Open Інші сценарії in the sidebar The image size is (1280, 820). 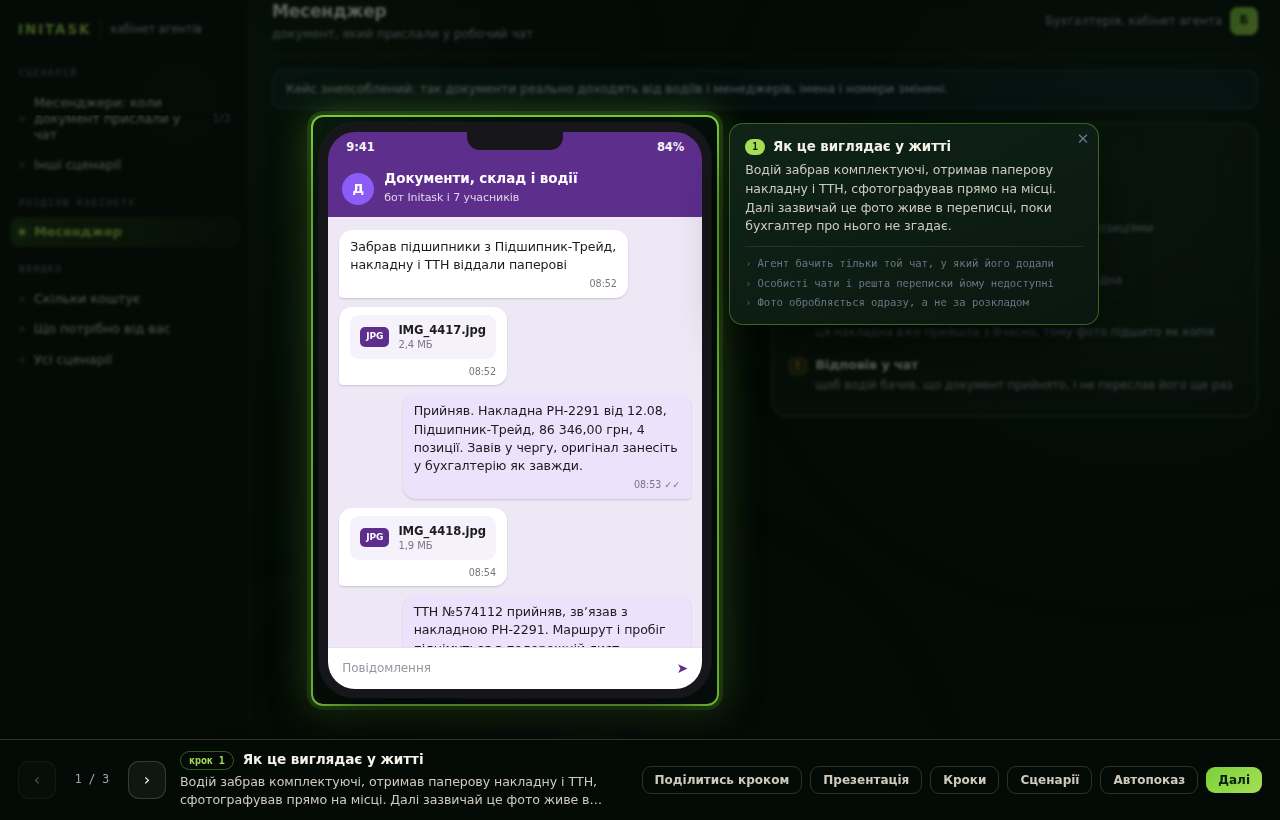coord(125,165)
